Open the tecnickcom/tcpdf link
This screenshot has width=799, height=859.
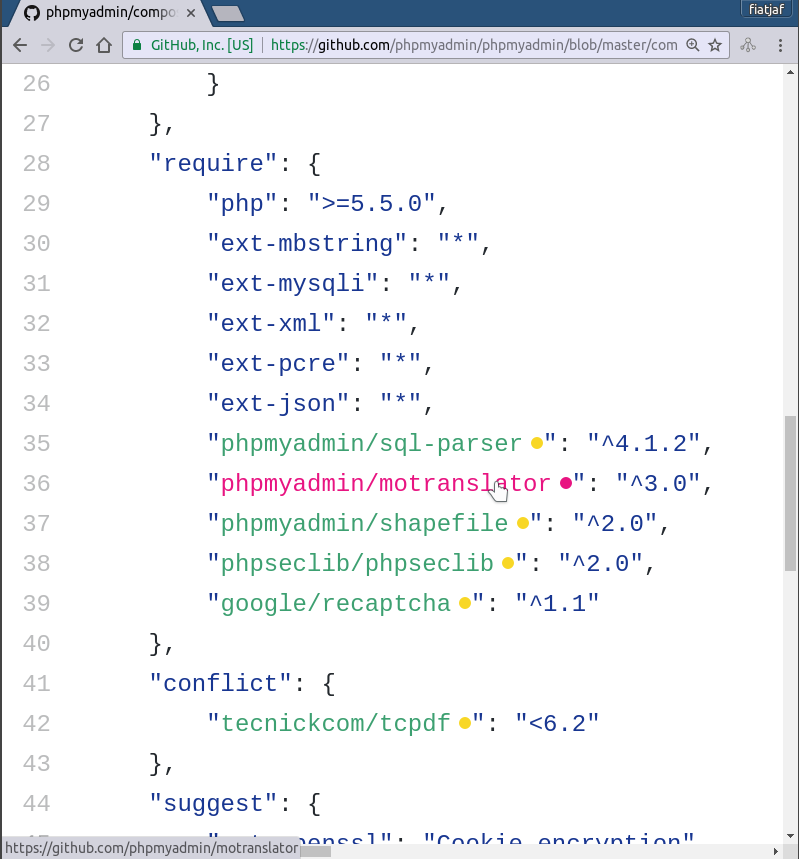click(335, 724)
